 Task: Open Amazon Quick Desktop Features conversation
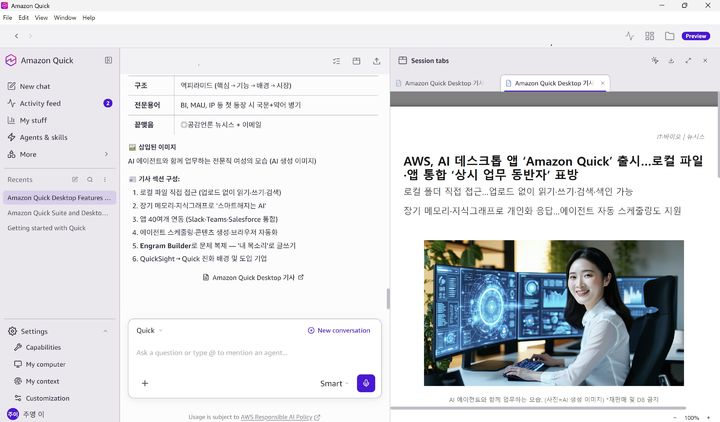[59, 198]
